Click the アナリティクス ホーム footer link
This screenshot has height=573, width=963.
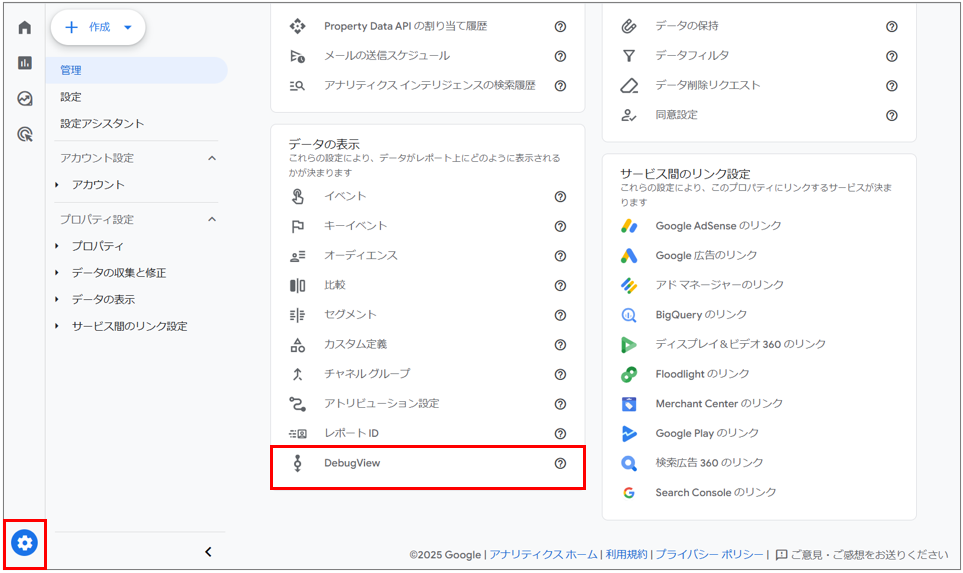(544, 555)
